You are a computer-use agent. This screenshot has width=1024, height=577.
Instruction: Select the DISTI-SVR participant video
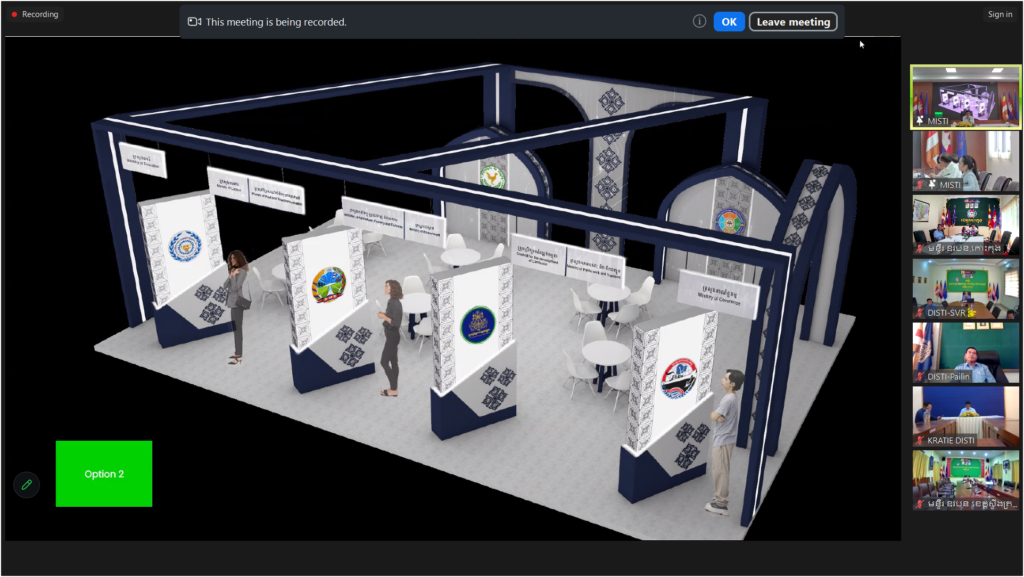[965, 288]
